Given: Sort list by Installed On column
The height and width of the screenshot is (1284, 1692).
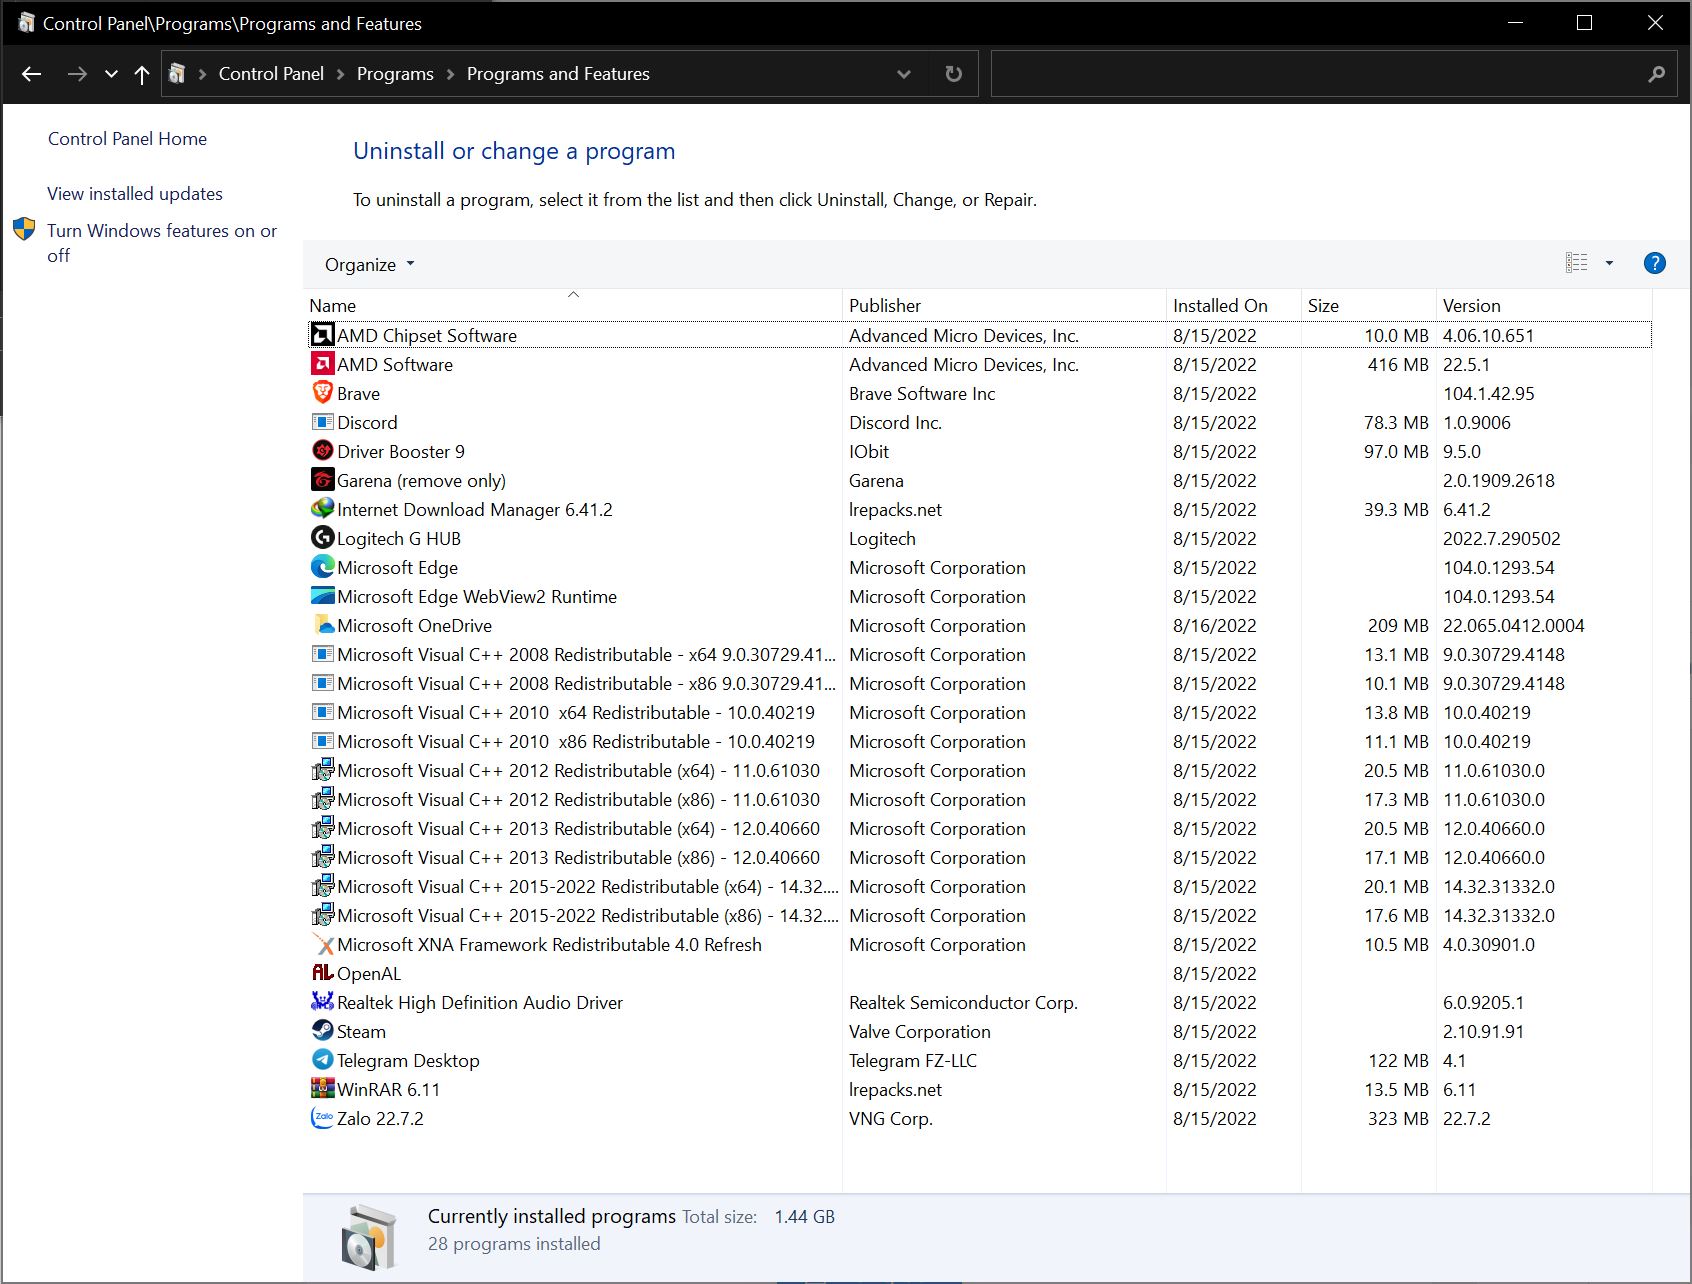Looking at the screenshot, I should click(x=1219, y=306).
